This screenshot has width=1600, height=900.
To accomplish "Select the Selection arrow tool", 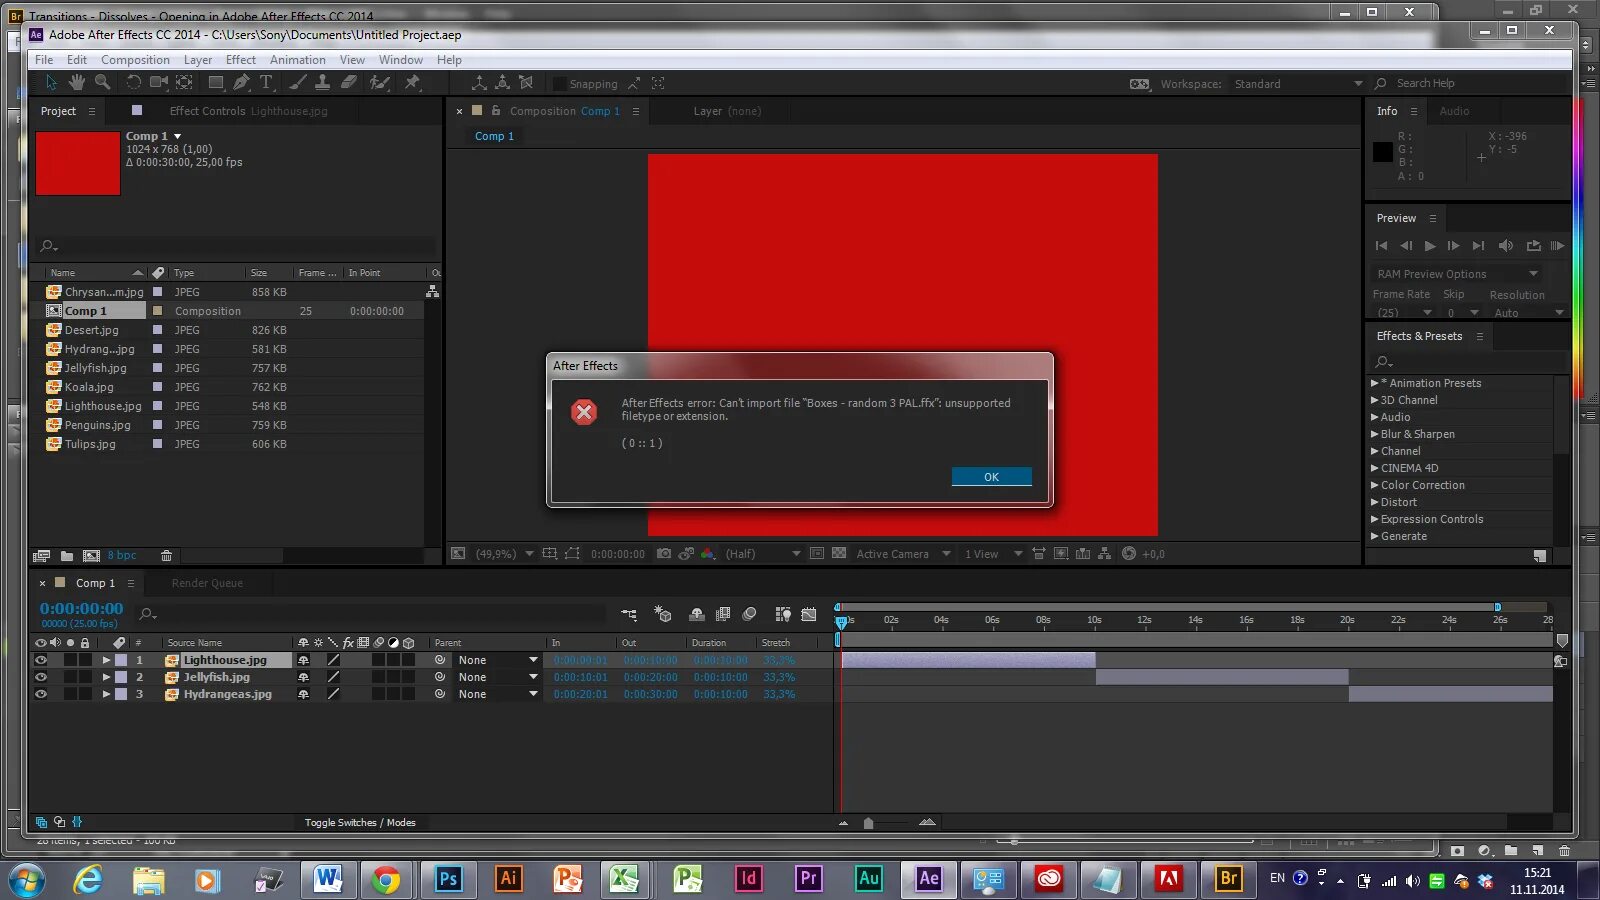I will pyautogui.click(x=51, y=83).
